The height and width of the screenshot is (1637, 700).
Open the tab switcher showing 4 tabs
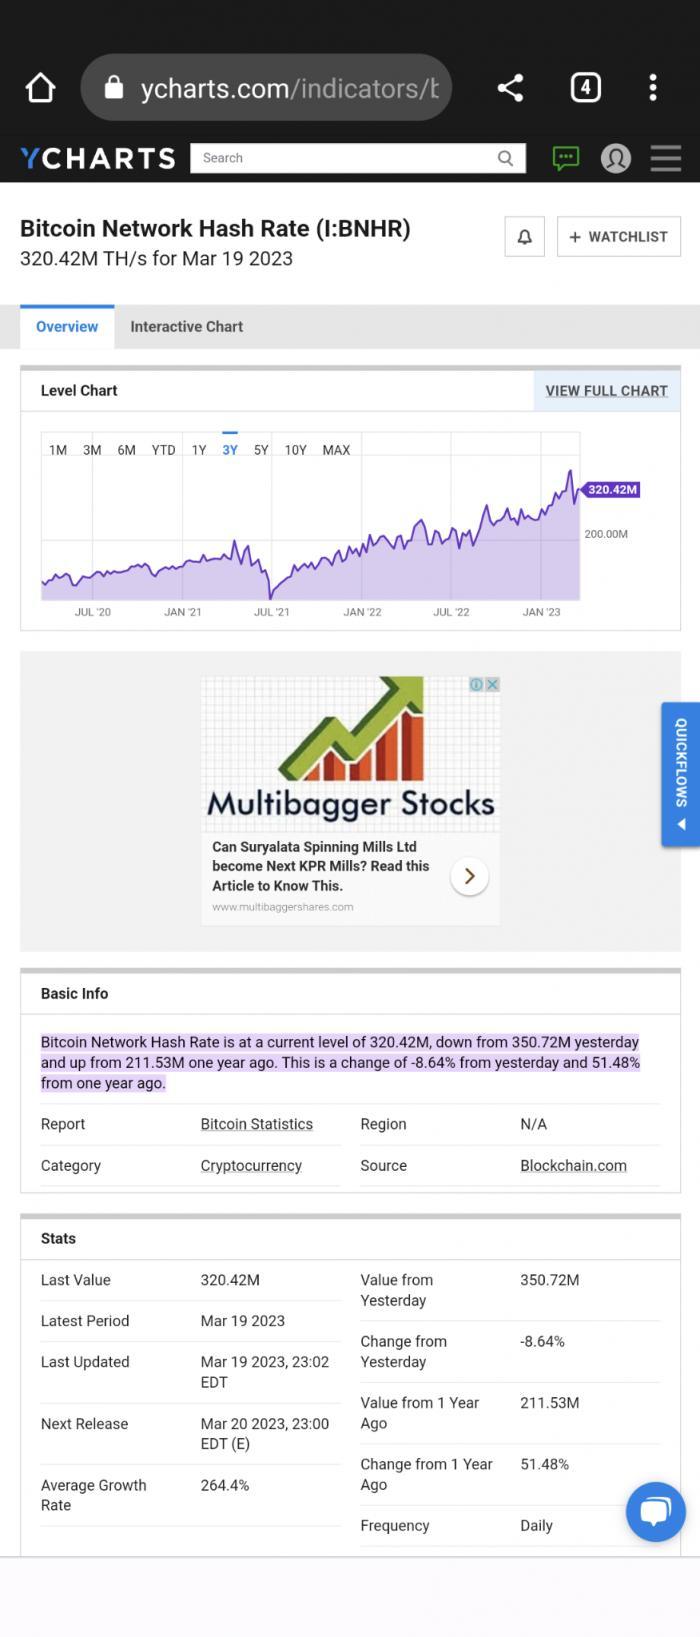[x=585, y=88]
